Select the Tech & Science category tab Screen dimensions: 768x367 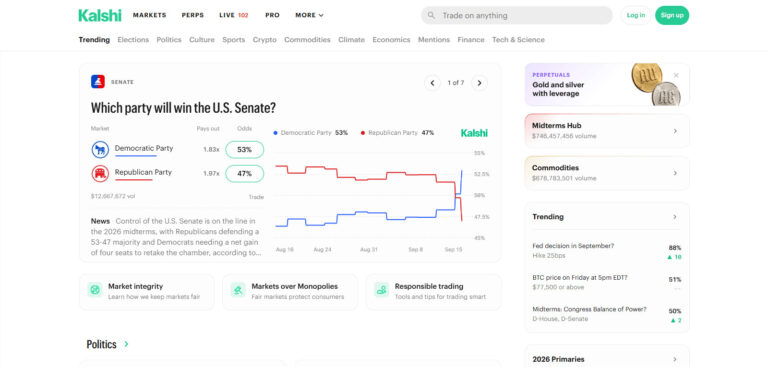(518, 40)
